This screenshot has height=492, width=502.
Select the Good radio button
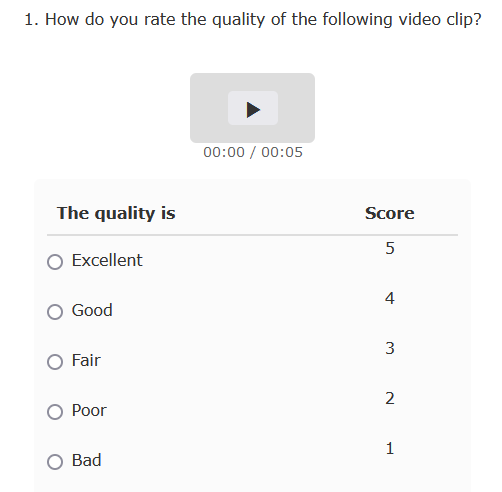[x=55, y=312]
